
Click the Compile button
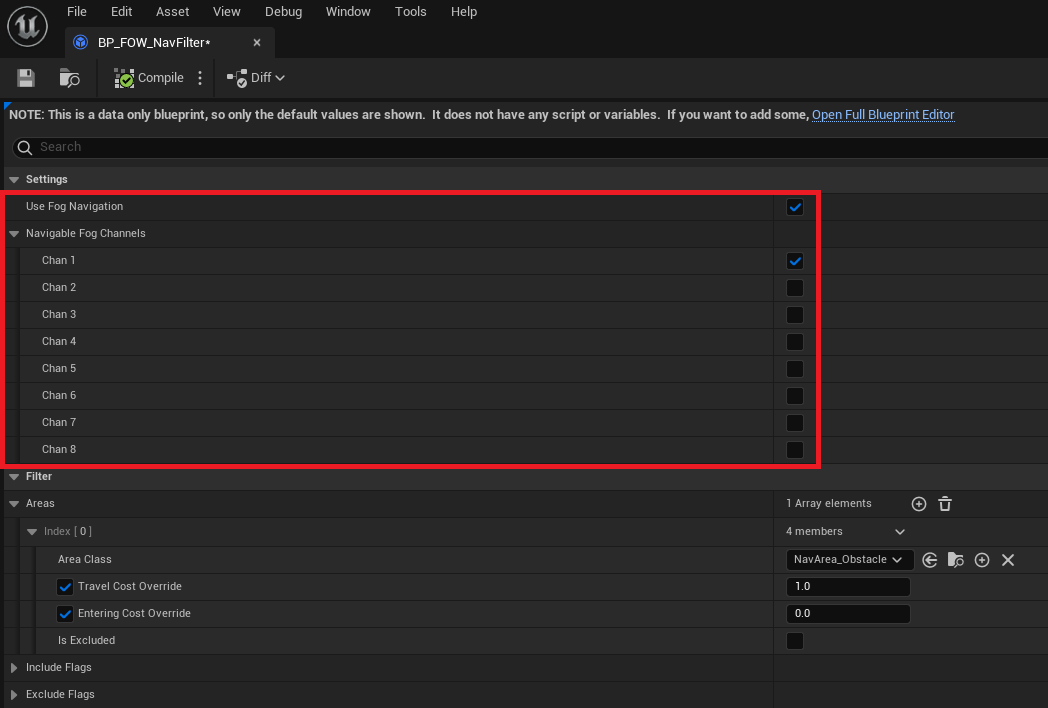coord(148,78)
